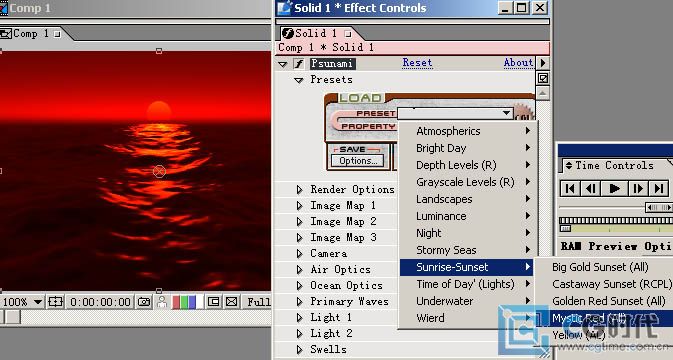This screenshot has width=673, height=360.
Task: Select the Time Controls tab
Action: tap(614, 165)
